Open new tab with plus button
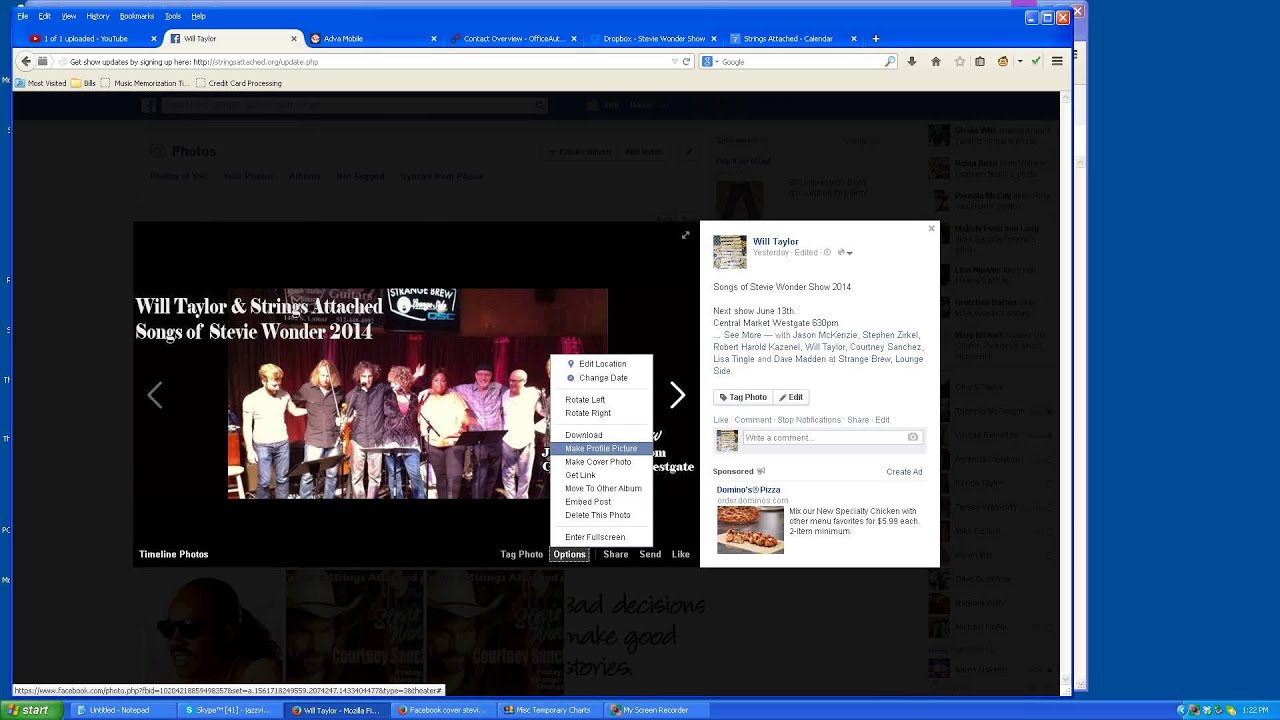 click(876, 38)
